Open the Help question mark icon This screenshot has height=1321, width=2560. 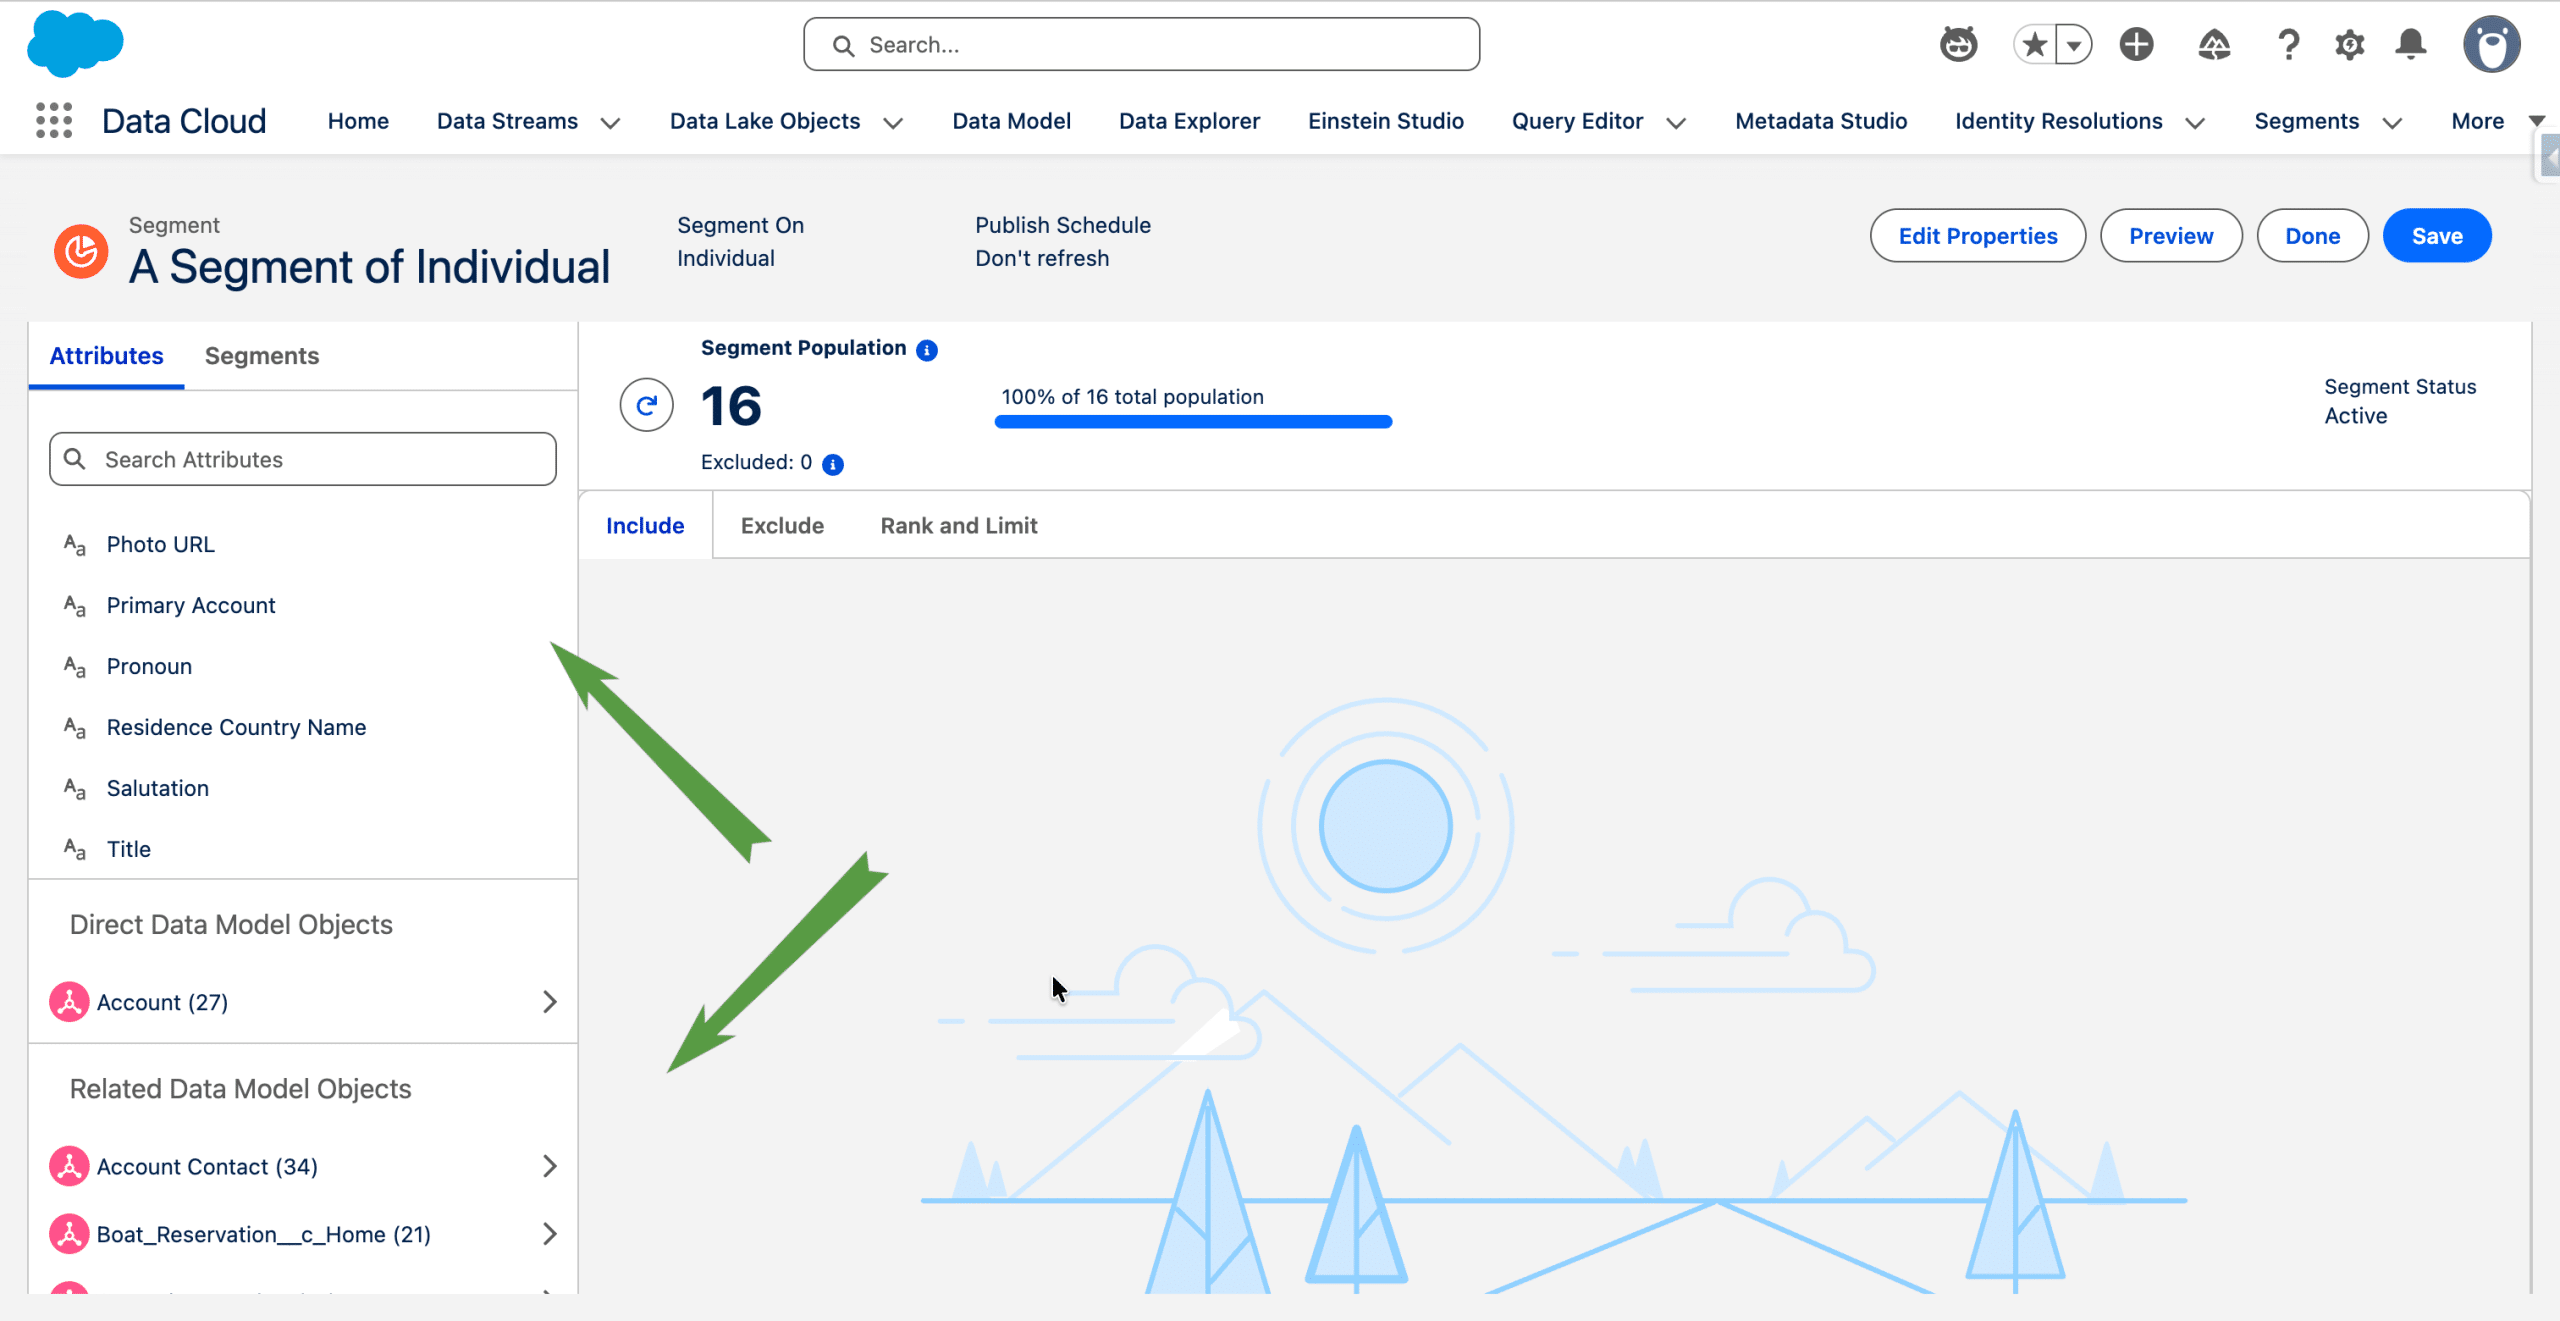(x=2288, y=45)
